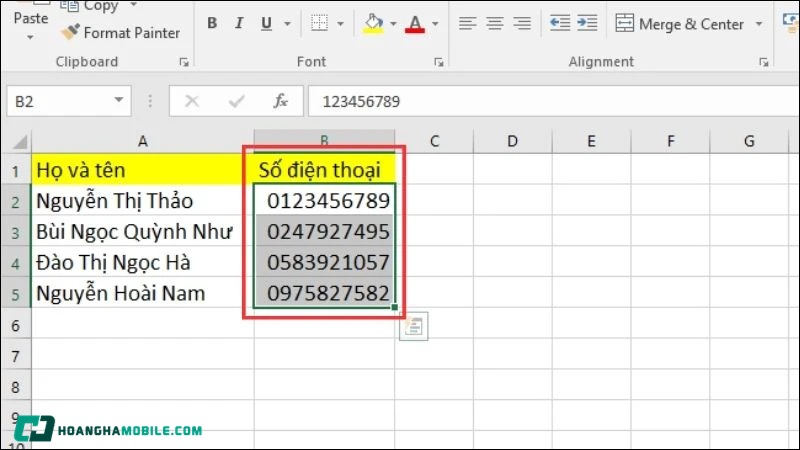Cancel formula entry with X icon

tap(192, 101)
